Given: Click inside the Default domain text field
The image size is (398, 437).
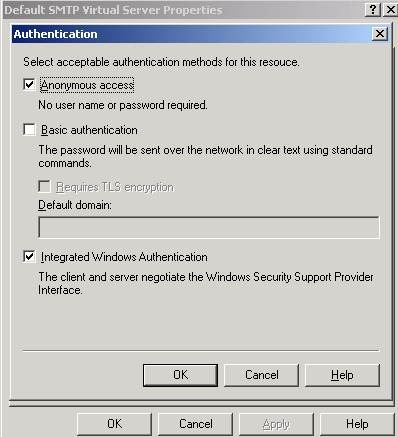Looking at the screenshot, I should tap(209, 228).
